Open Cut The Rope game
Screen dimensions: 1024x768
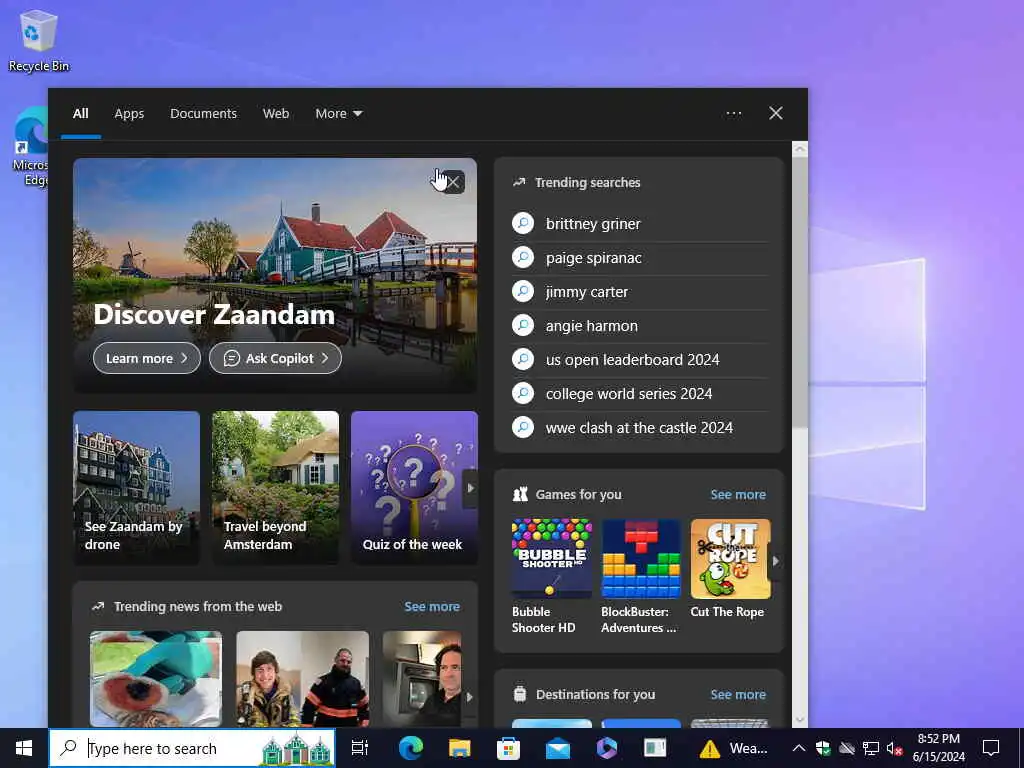(730, 568)
